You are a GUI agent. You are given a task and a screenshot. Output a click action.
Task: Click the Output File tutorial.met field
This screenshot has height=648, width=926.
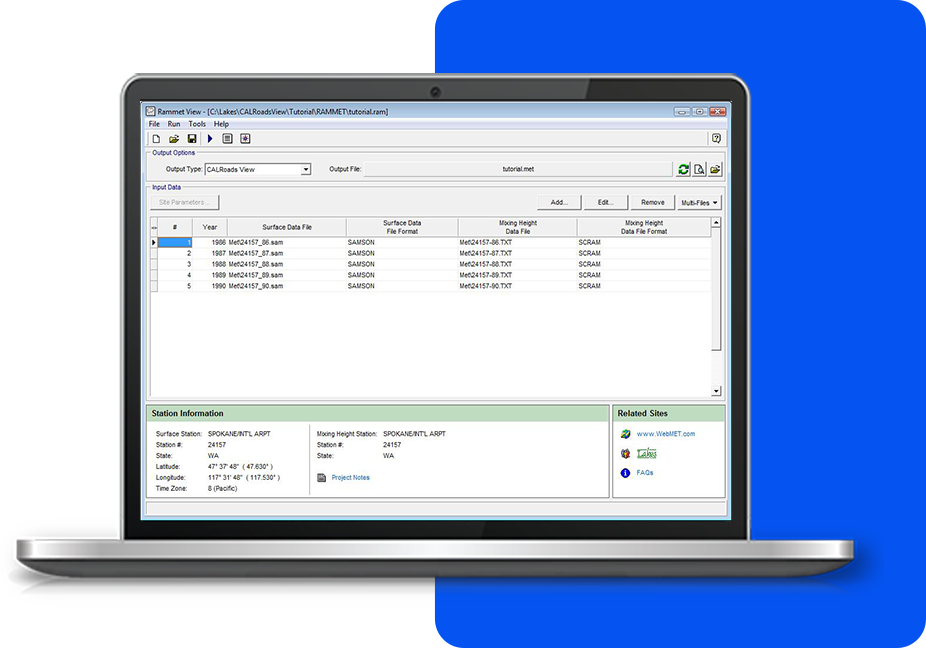(519, 169)
